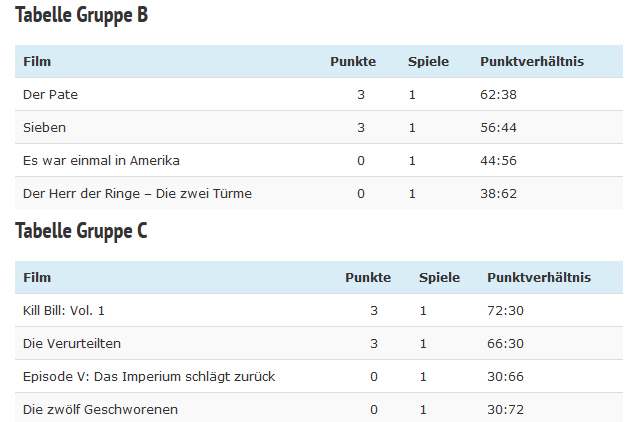Click the 72:30 score ratio for Kill Bill
Viewport: 632px width, 422px height.
point(505,311)
